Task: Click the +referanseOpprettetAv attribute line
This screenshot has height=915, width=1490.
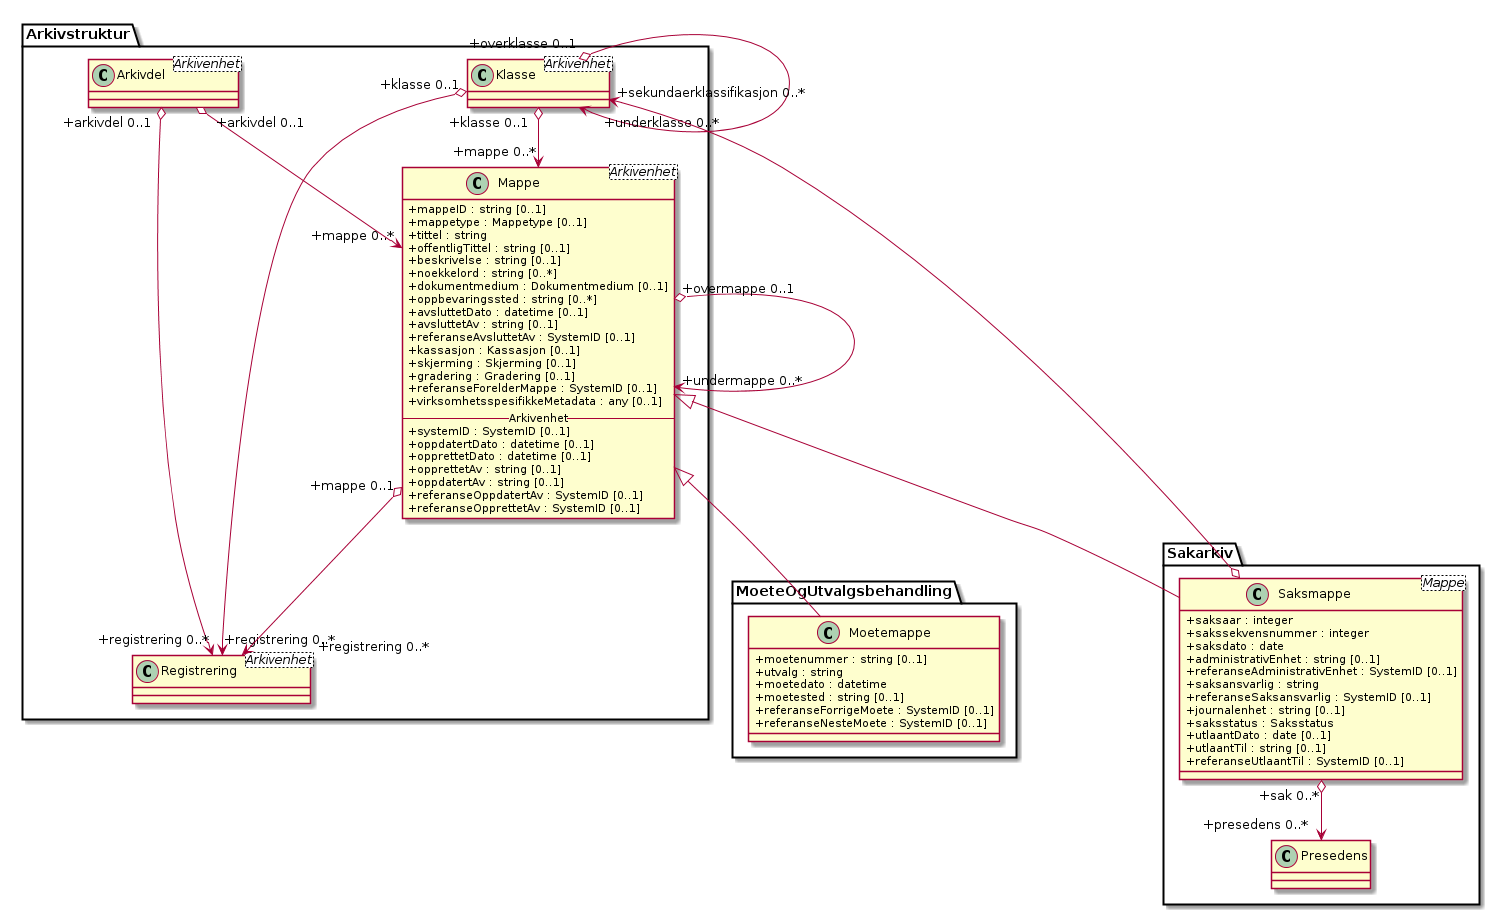Action: coord(524,509)
